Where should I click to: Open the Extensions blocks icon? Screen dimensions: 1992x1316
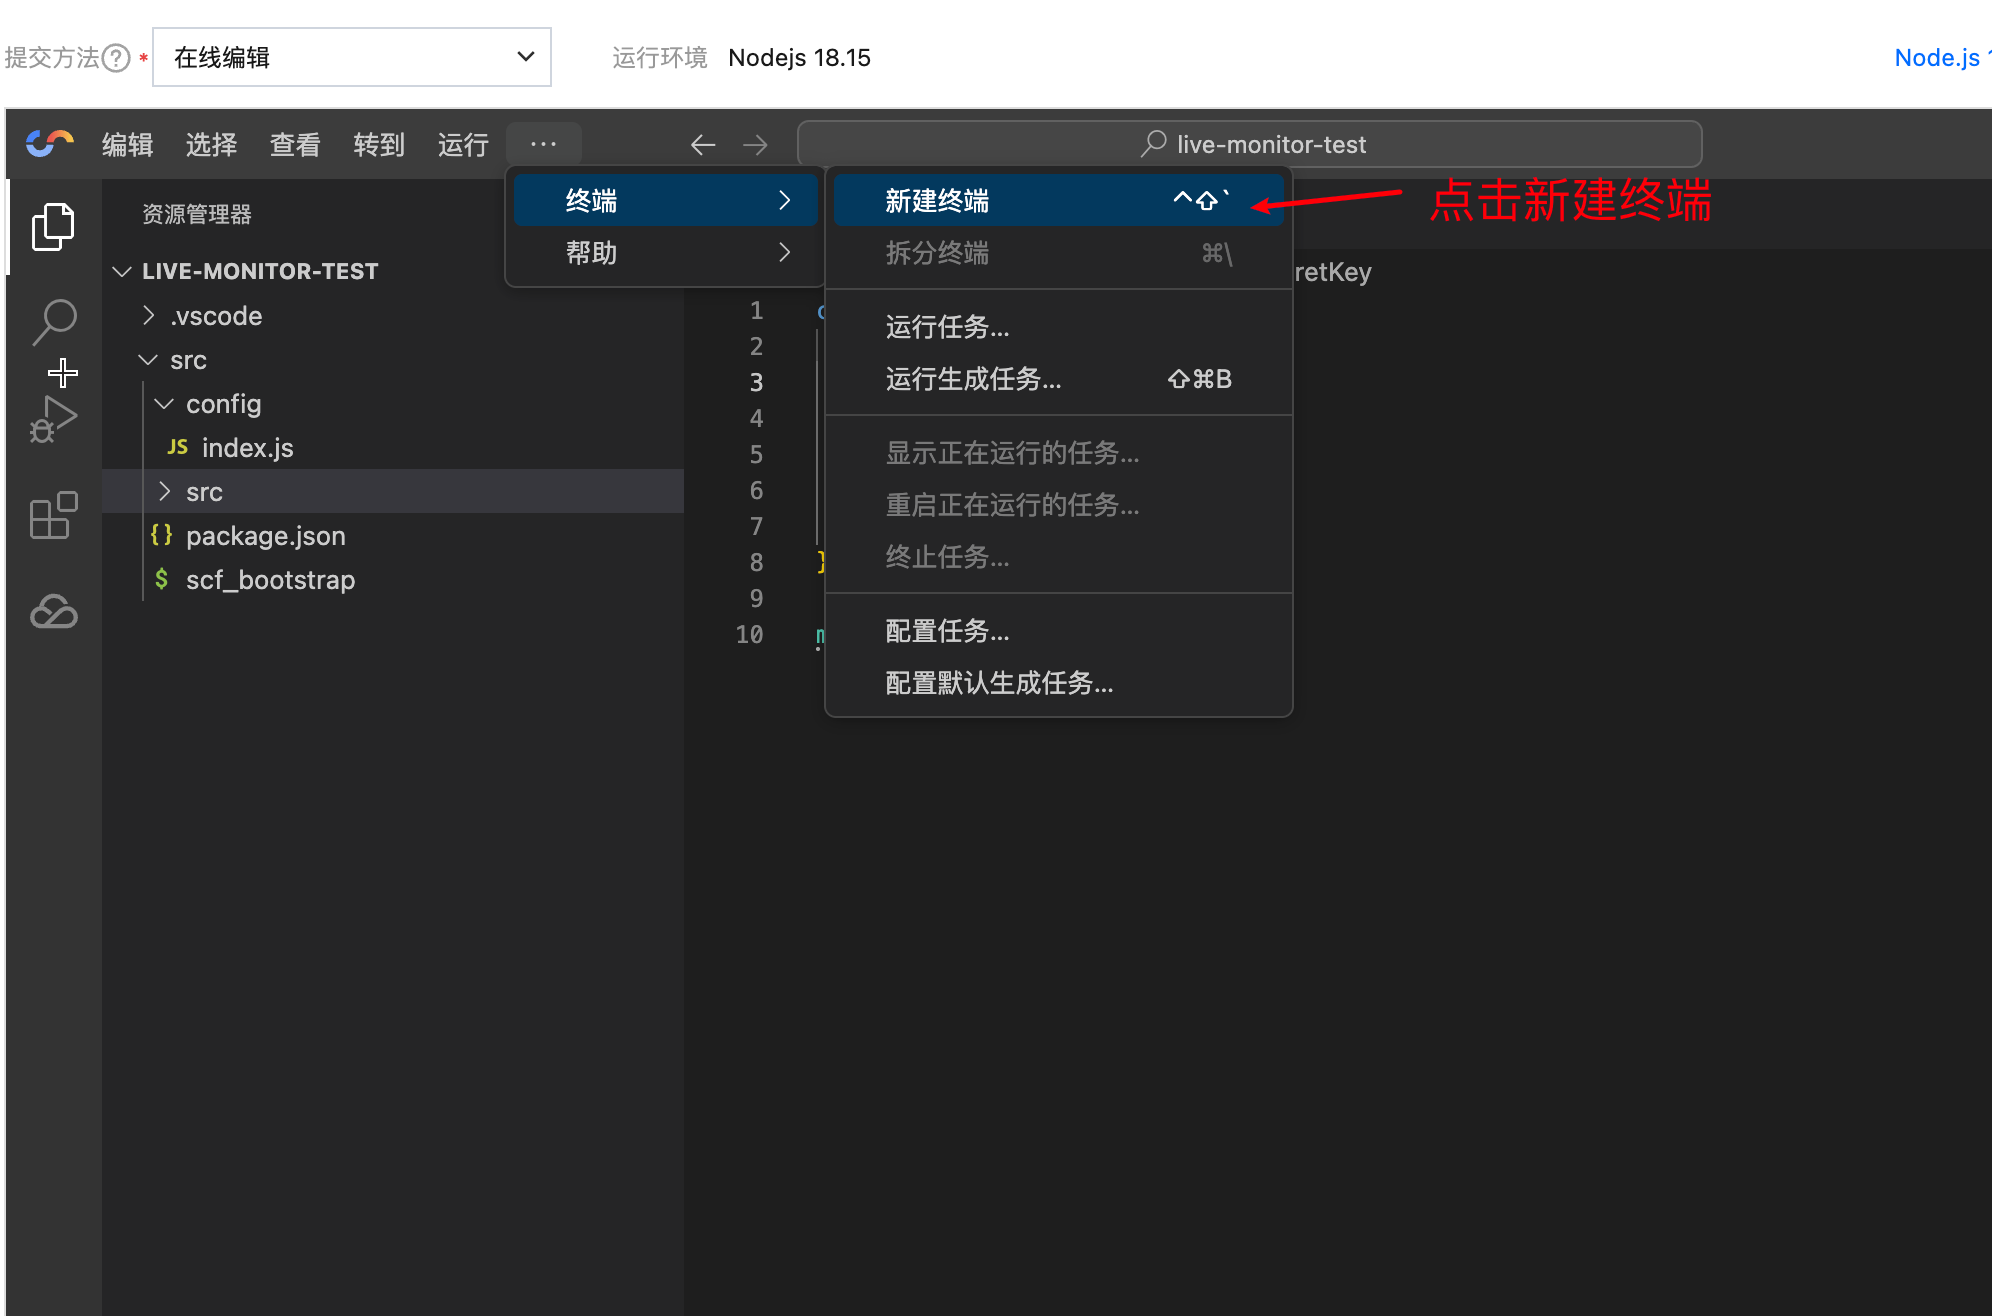point(54,516)
